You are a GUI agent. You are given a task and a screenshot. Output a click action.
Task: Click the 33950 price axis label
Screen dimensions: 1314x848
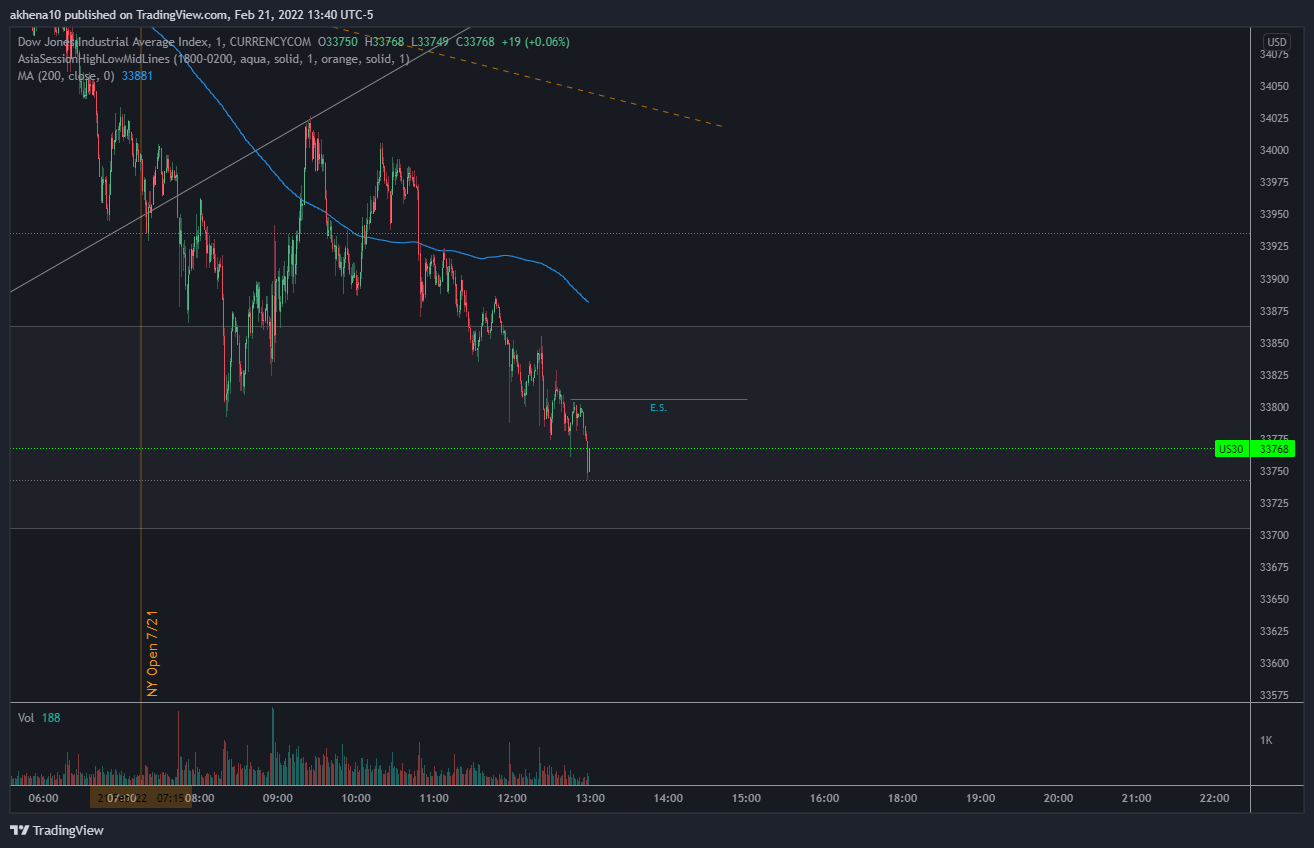click(1273, 214)
